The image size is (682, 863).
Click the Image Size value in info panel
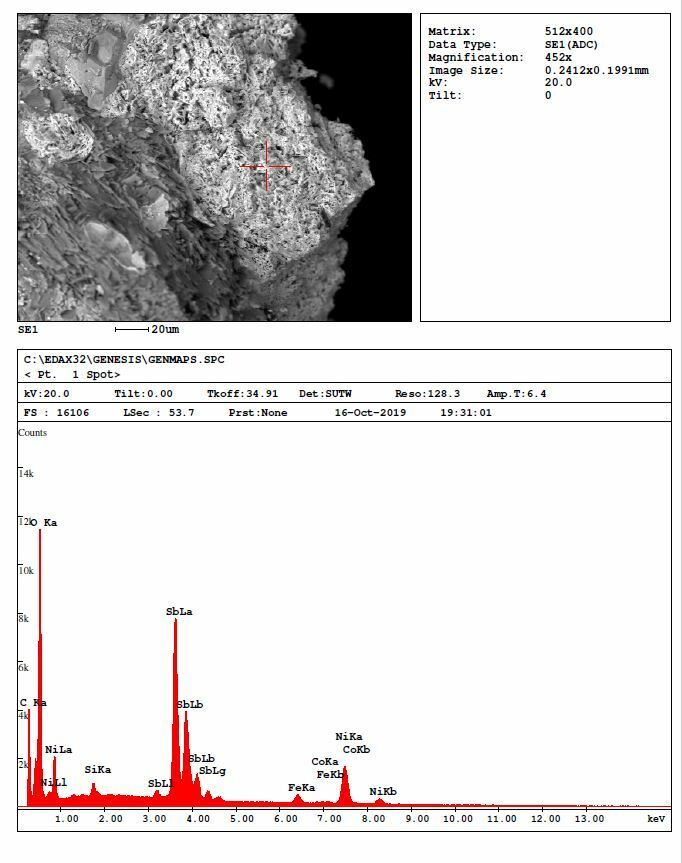click(596, 70)
